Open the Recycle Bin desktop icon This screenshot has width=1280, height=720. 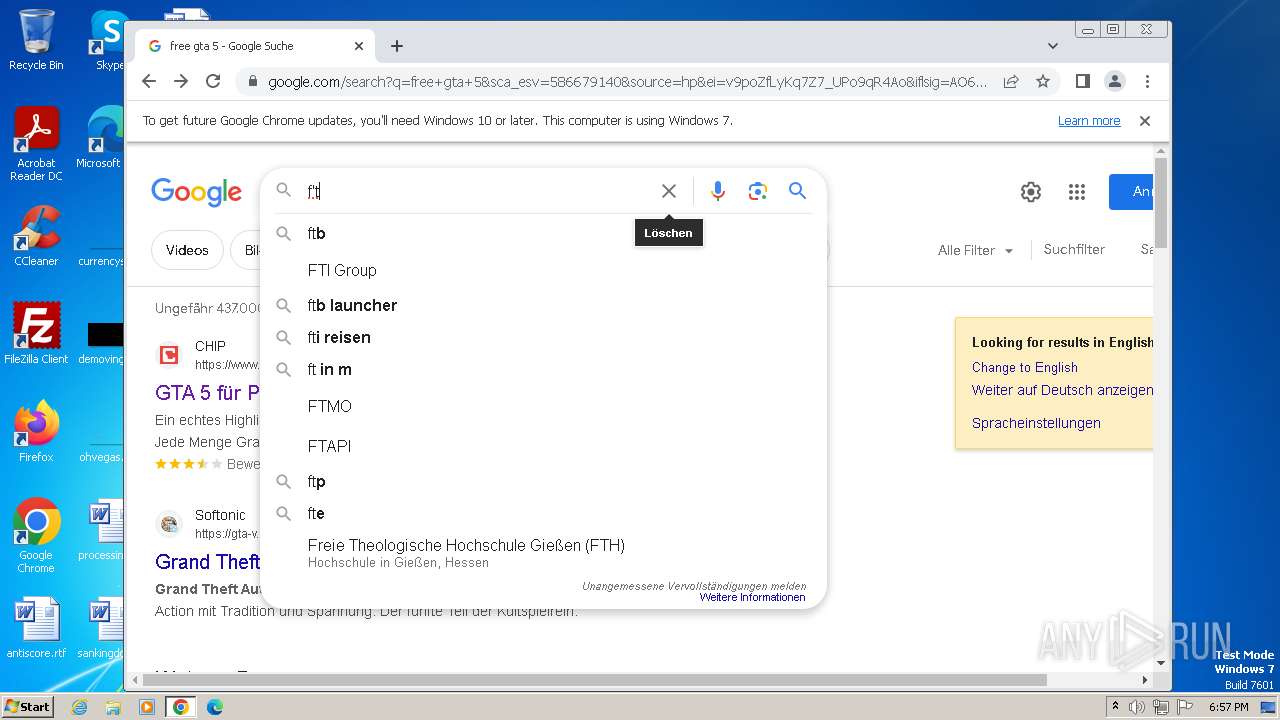(36, 40)
